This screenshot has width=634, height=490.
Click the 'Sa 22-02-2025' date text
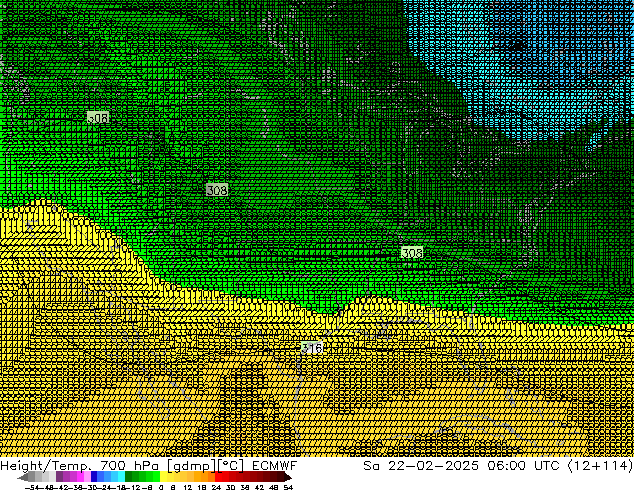421,466
